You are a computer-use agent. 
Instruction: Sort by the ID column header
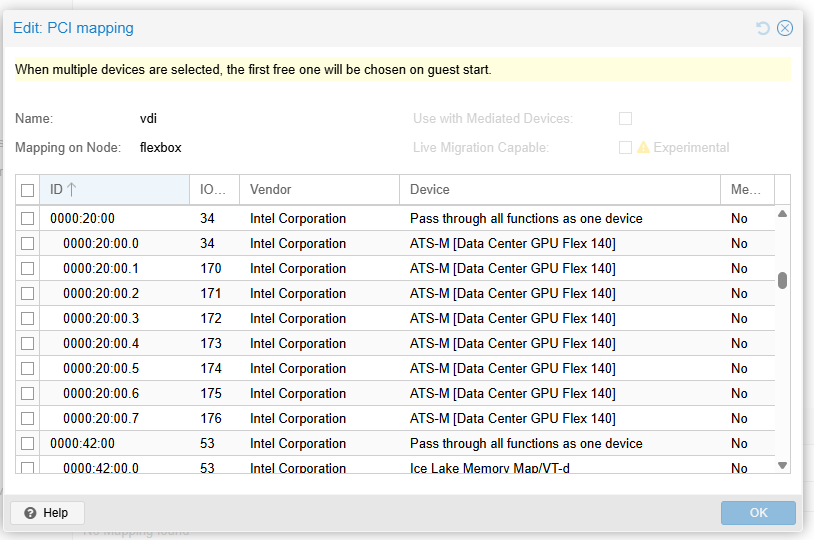[110, 189]
